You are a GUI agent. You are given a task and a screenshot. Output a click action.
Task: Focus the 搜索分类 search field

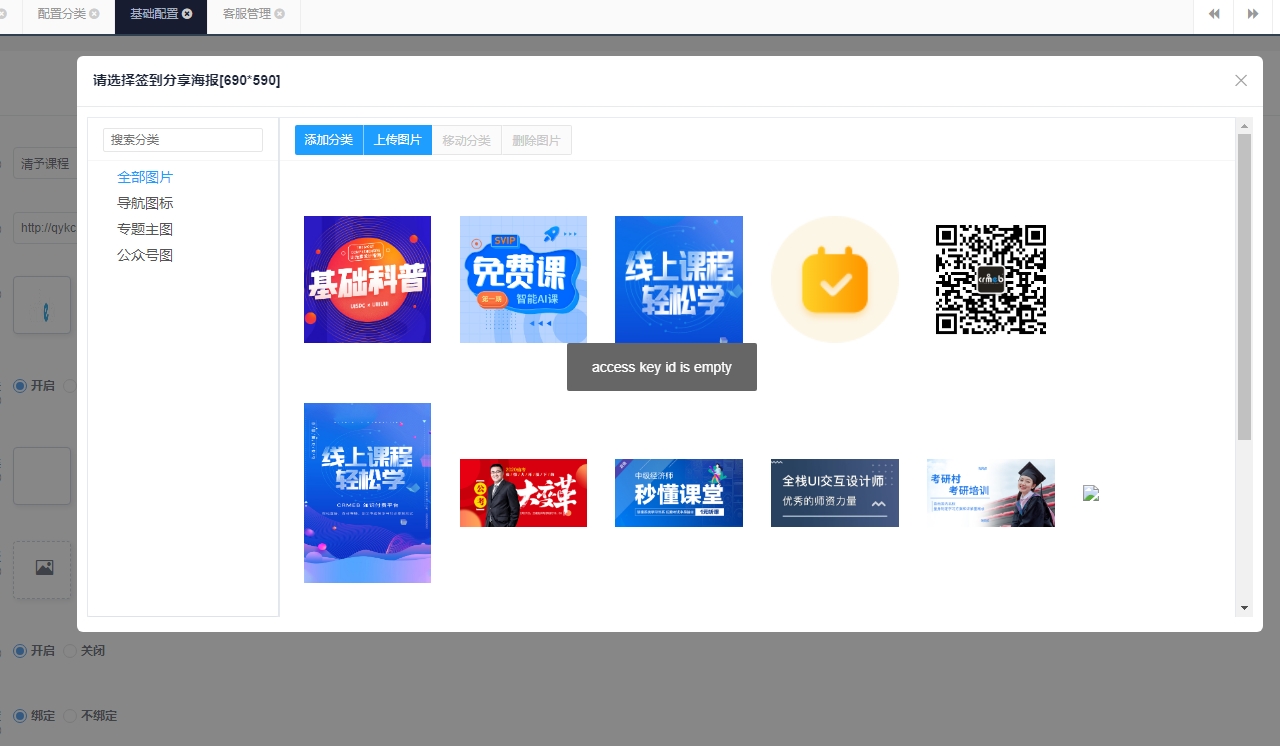click(183, 140)
